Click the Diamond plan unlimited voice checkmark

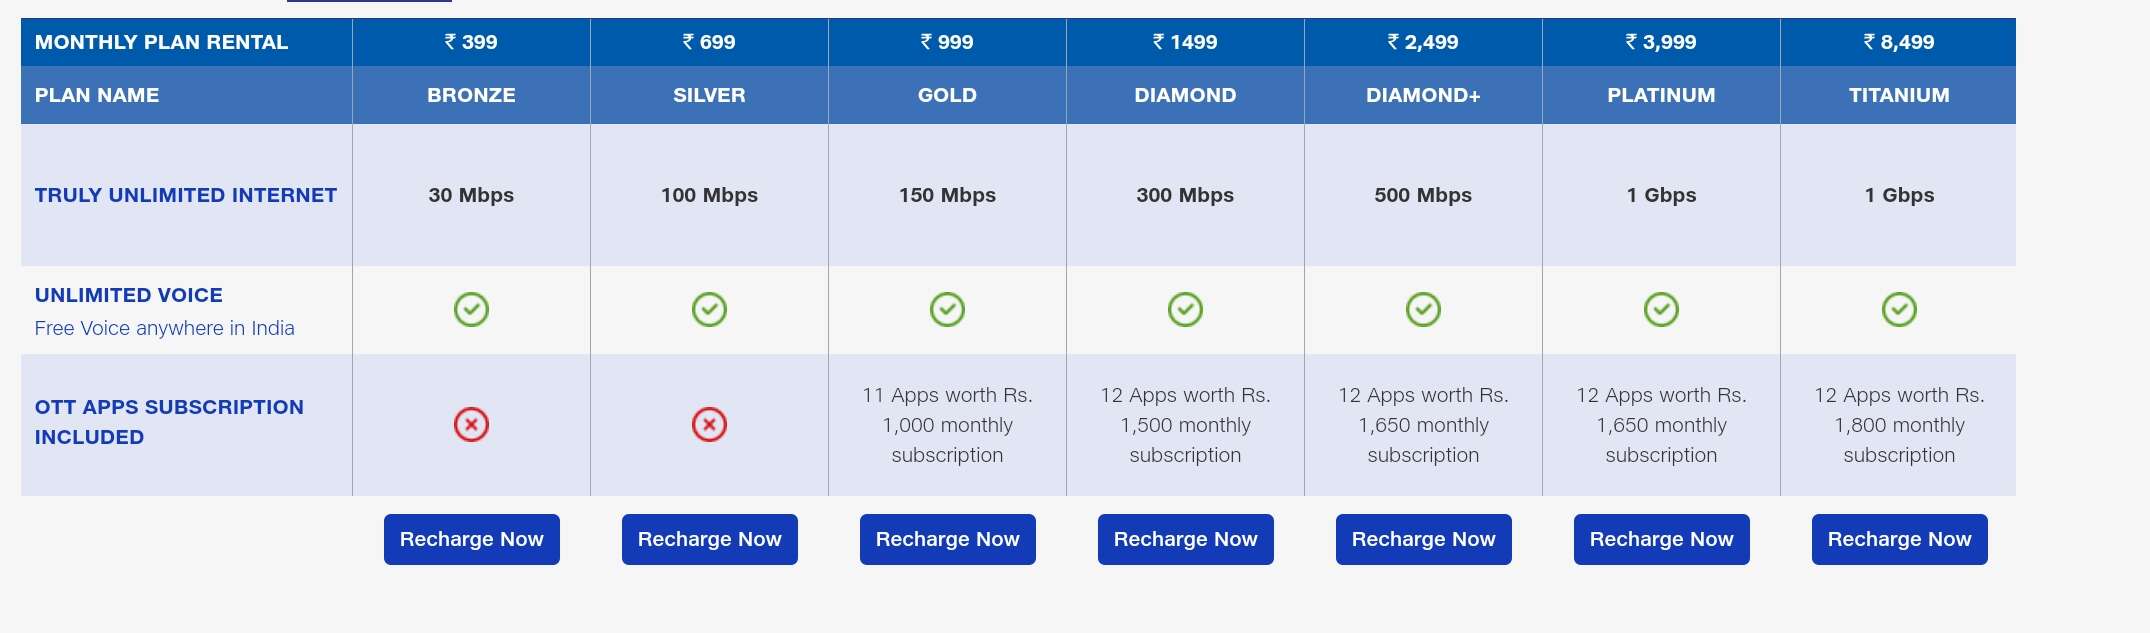[x=1185, y=309]
